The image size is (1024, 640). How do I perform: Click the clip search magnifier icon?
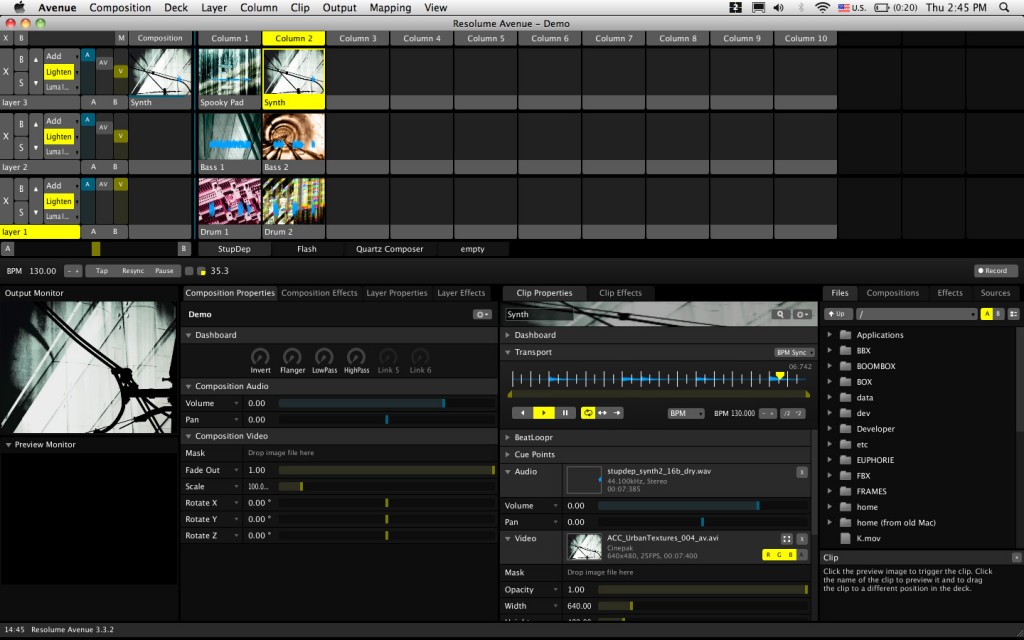[x=780, y=314]
